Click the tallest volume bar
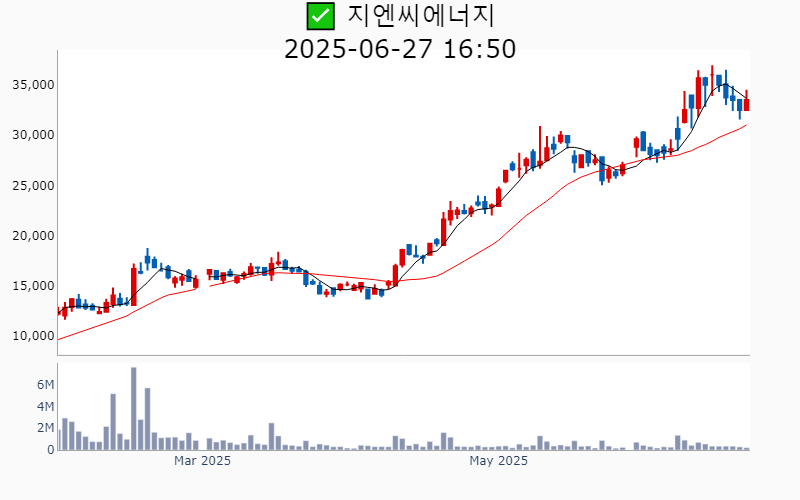 134,409
